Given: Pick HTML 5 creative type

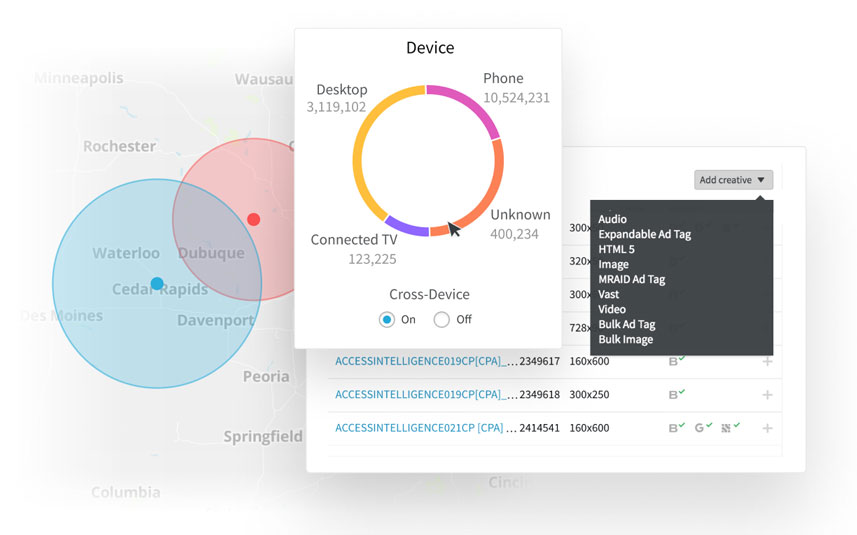Looking at the screenshot, I should (x=616, y=249).
